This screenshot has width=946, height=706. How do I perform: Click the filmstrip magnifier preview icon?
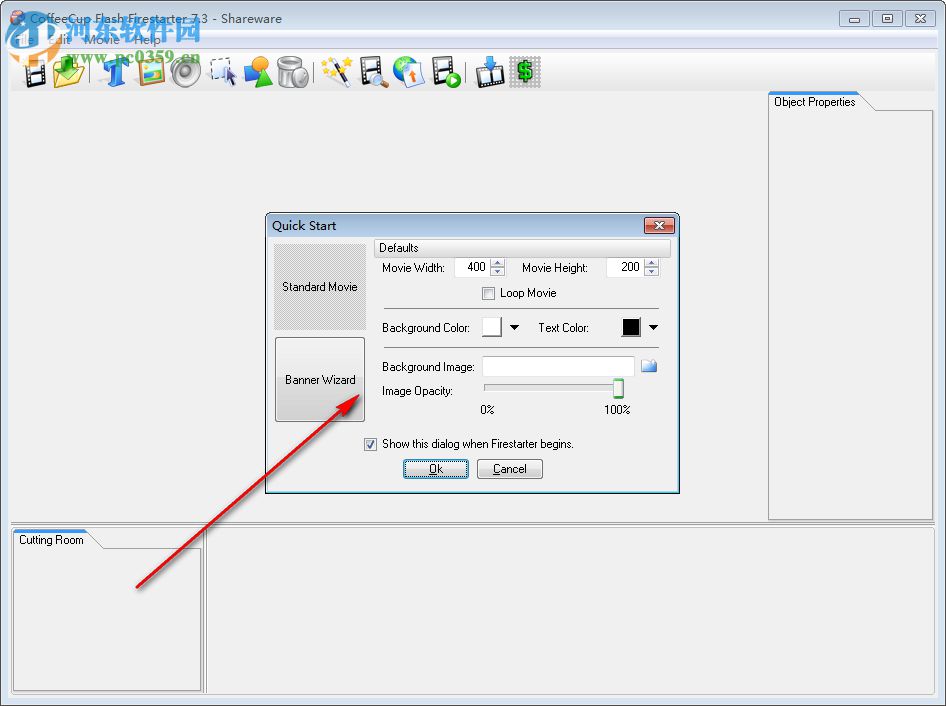[x=373, y=72]
